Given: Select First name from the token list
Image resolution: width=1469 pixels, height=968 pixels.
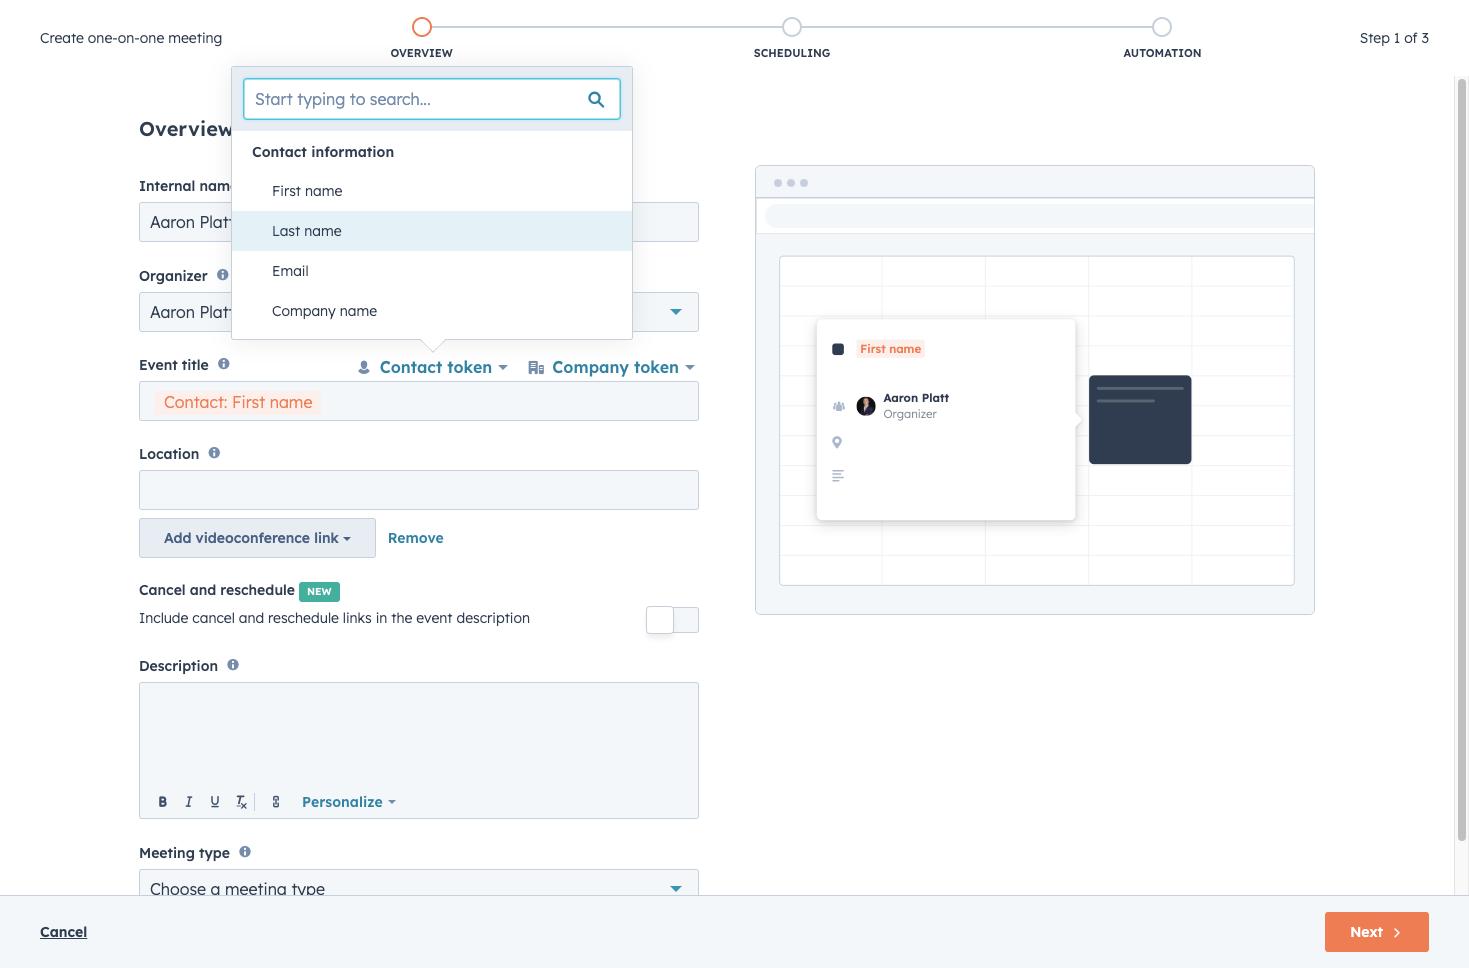Looking at the screenshot, I should (432, 191).
